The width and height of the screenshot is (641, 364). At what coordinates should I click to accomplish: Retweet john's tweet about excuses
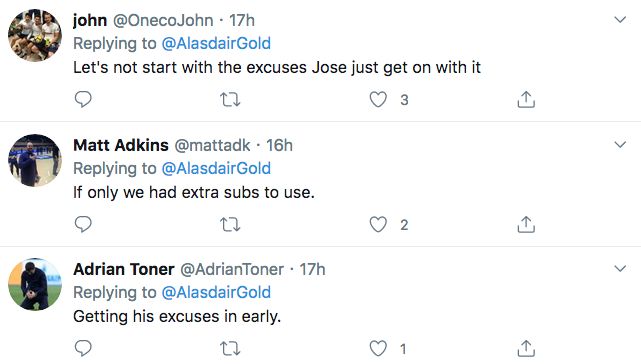[x=230, y=100]
